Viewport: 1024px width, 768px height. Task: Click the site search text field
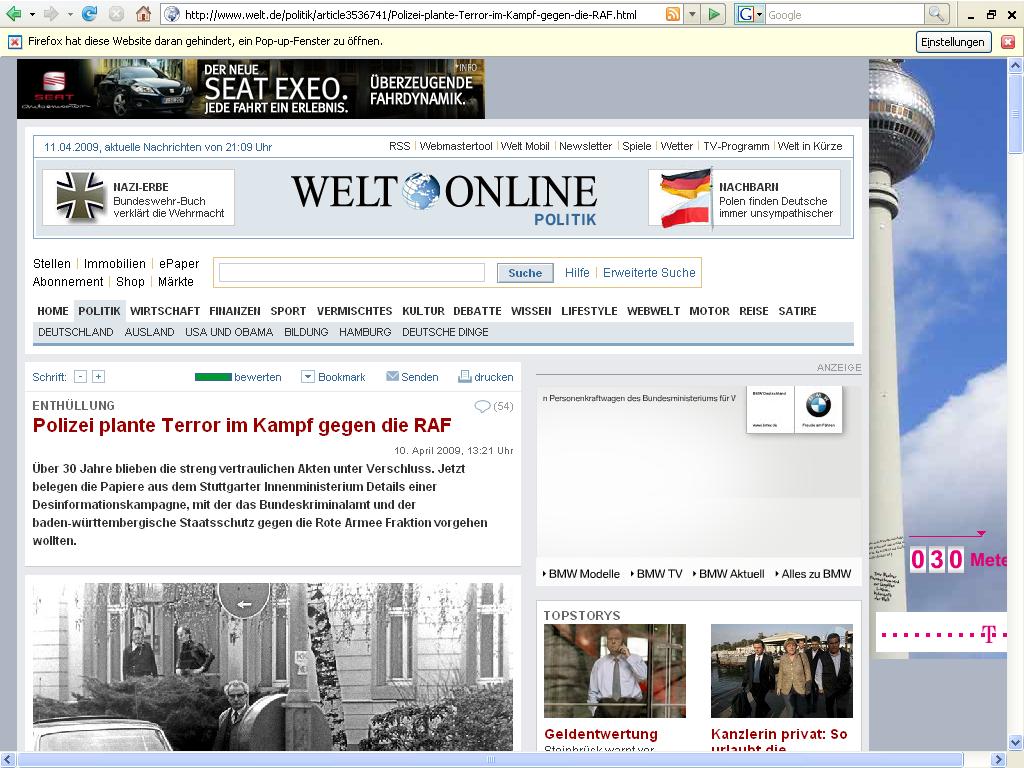(x=352, y=273)
